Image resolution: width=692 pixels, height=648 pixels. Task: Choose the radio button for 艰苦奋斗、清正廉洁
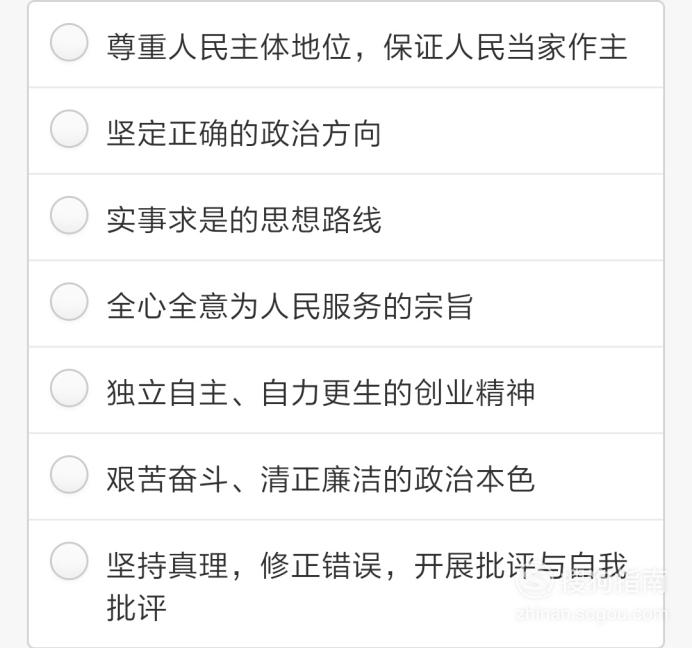69,475
